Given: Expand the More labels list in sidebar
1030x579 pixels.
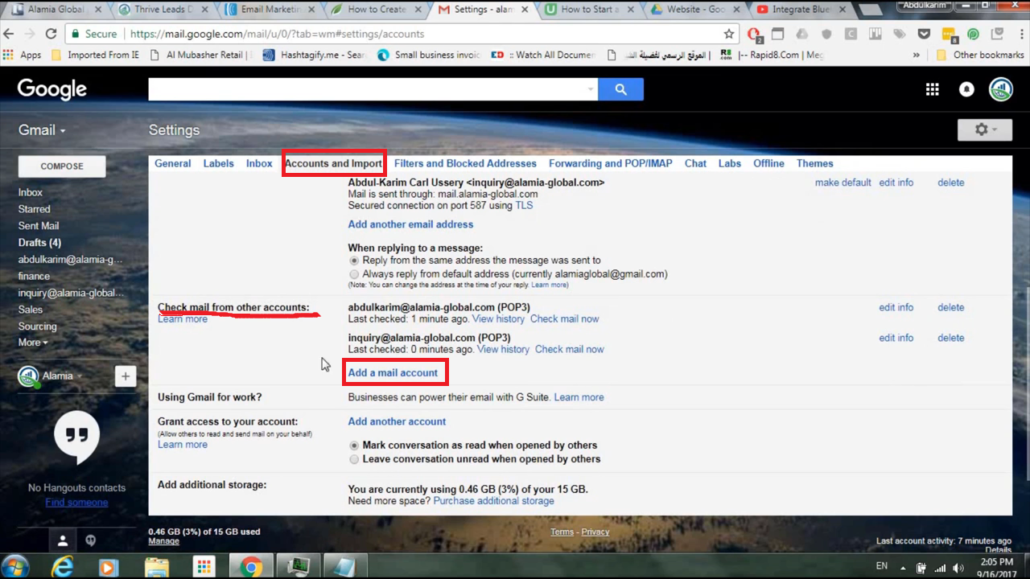Looking at the screenshot, I should [x=32, y=343].
